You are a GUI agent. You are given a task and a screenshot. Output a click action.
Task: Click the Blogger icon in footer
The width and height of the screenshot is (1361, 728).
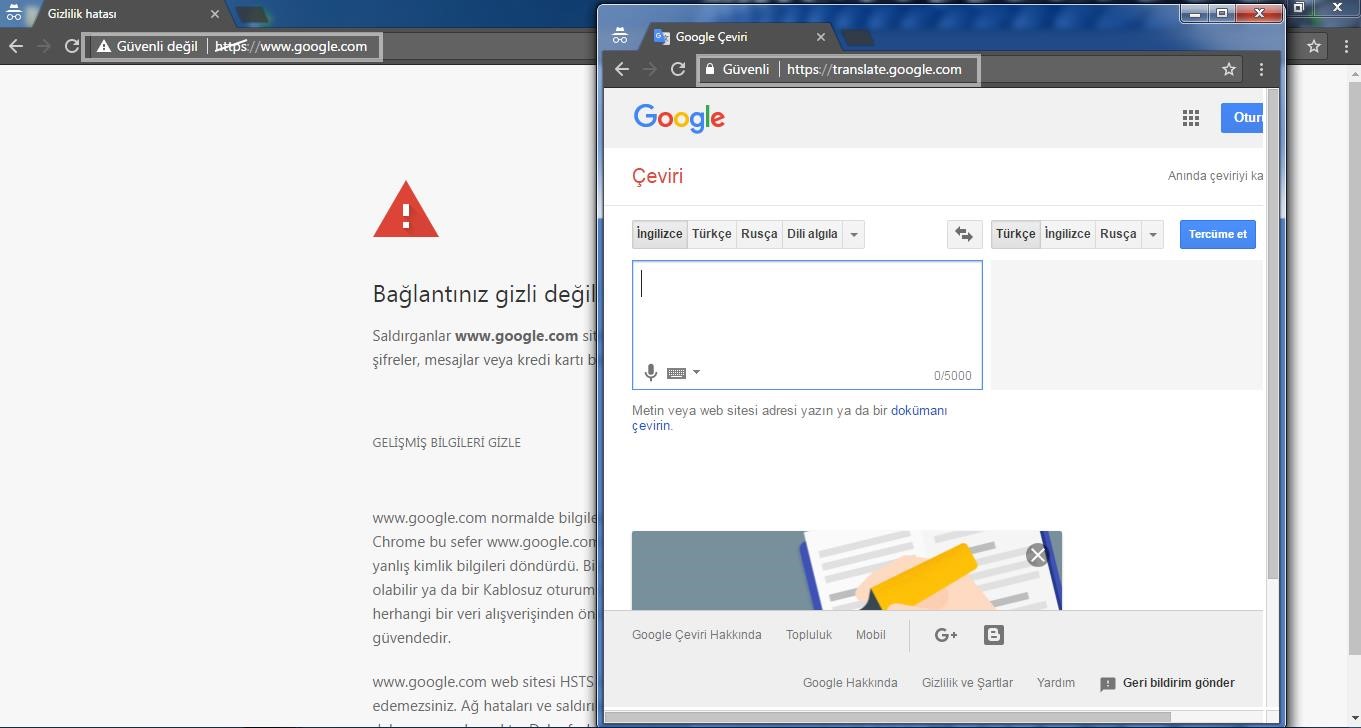click(993, 635)
